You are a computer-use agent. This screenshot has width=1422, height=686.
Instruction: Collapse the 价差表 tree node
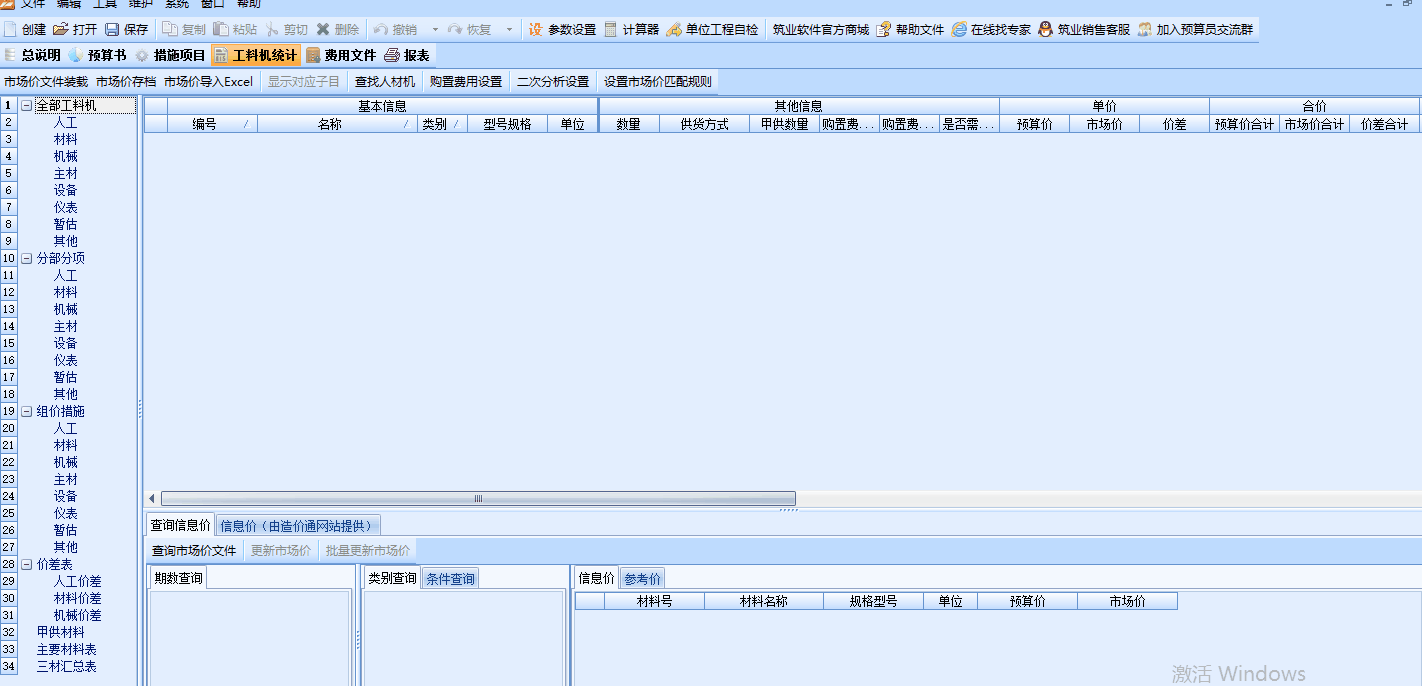pos(27,564)
